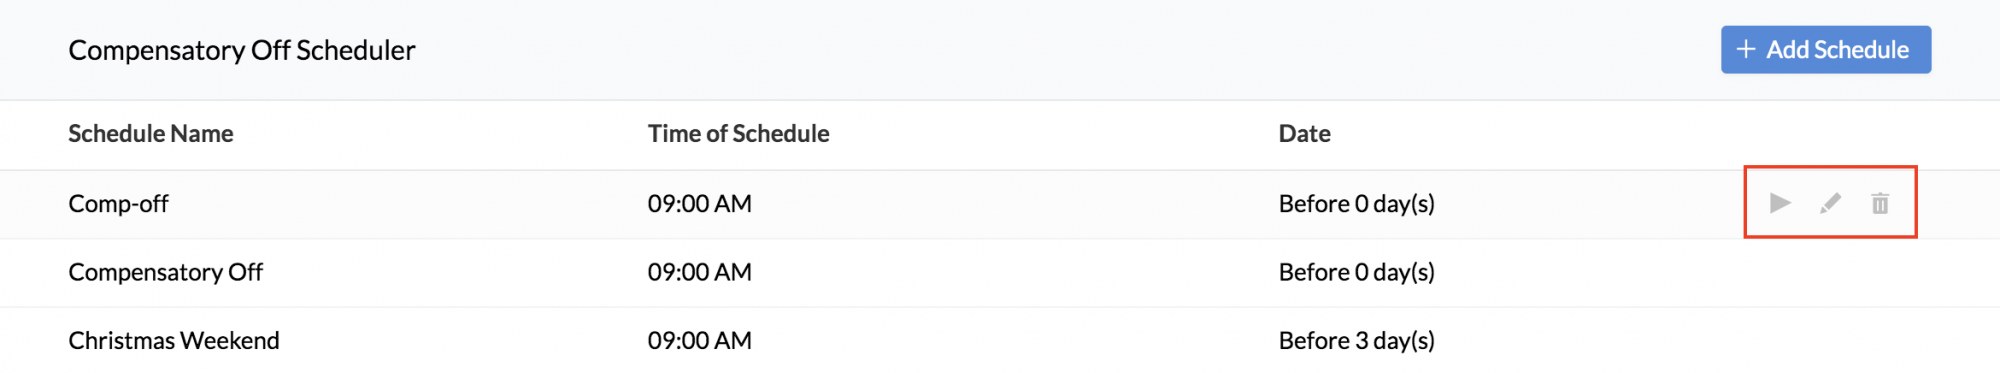Click 09:00 AM time in Comp-off row
This screenshot has width=2000, height=373.
(700, 203)
